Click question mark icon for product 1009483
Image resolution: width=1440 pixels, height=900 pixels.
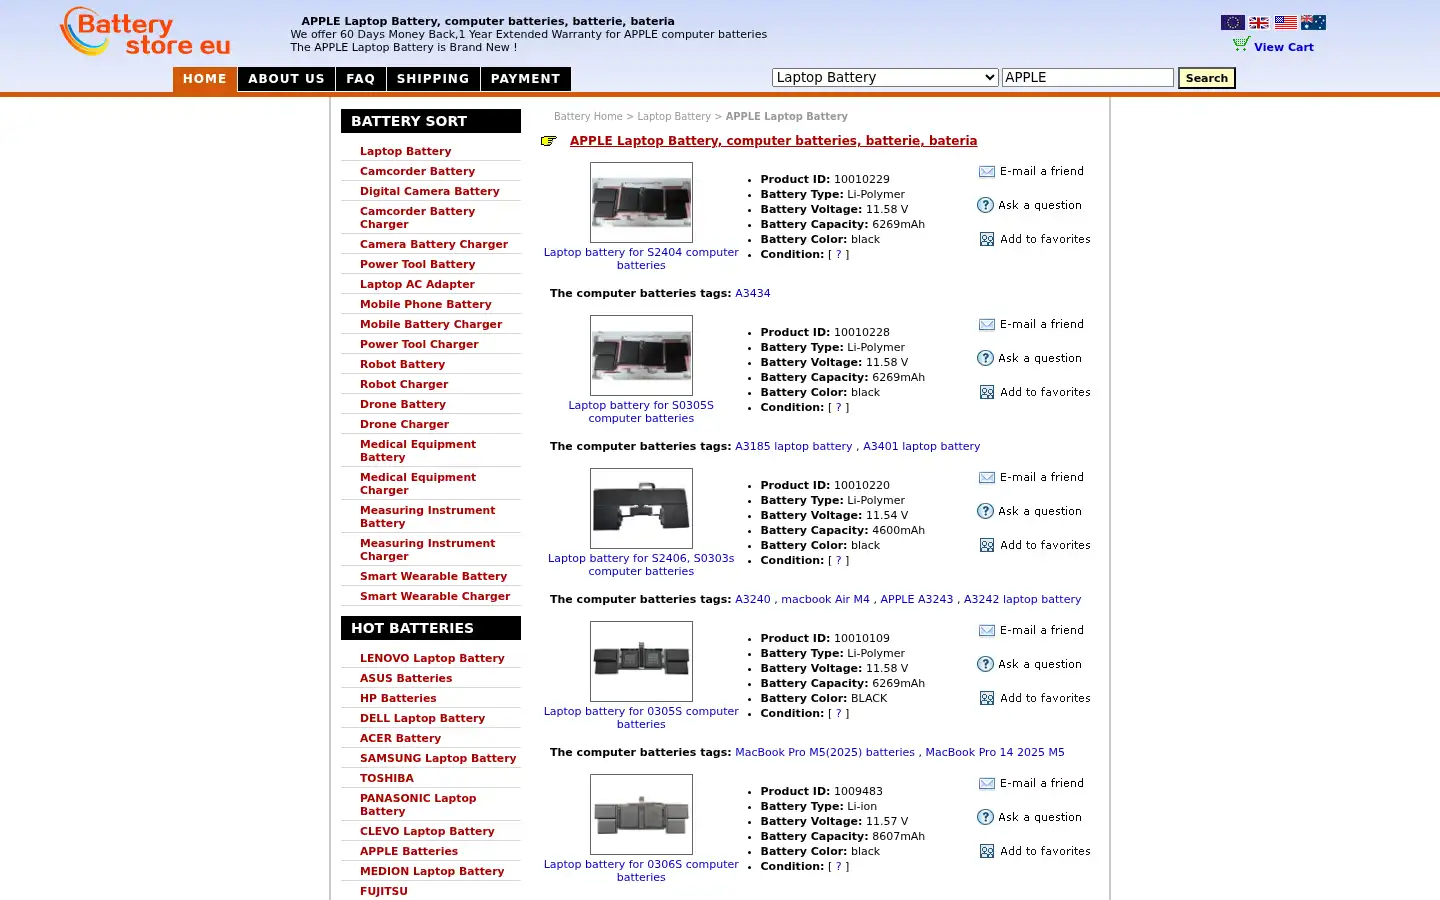point(985,817)
